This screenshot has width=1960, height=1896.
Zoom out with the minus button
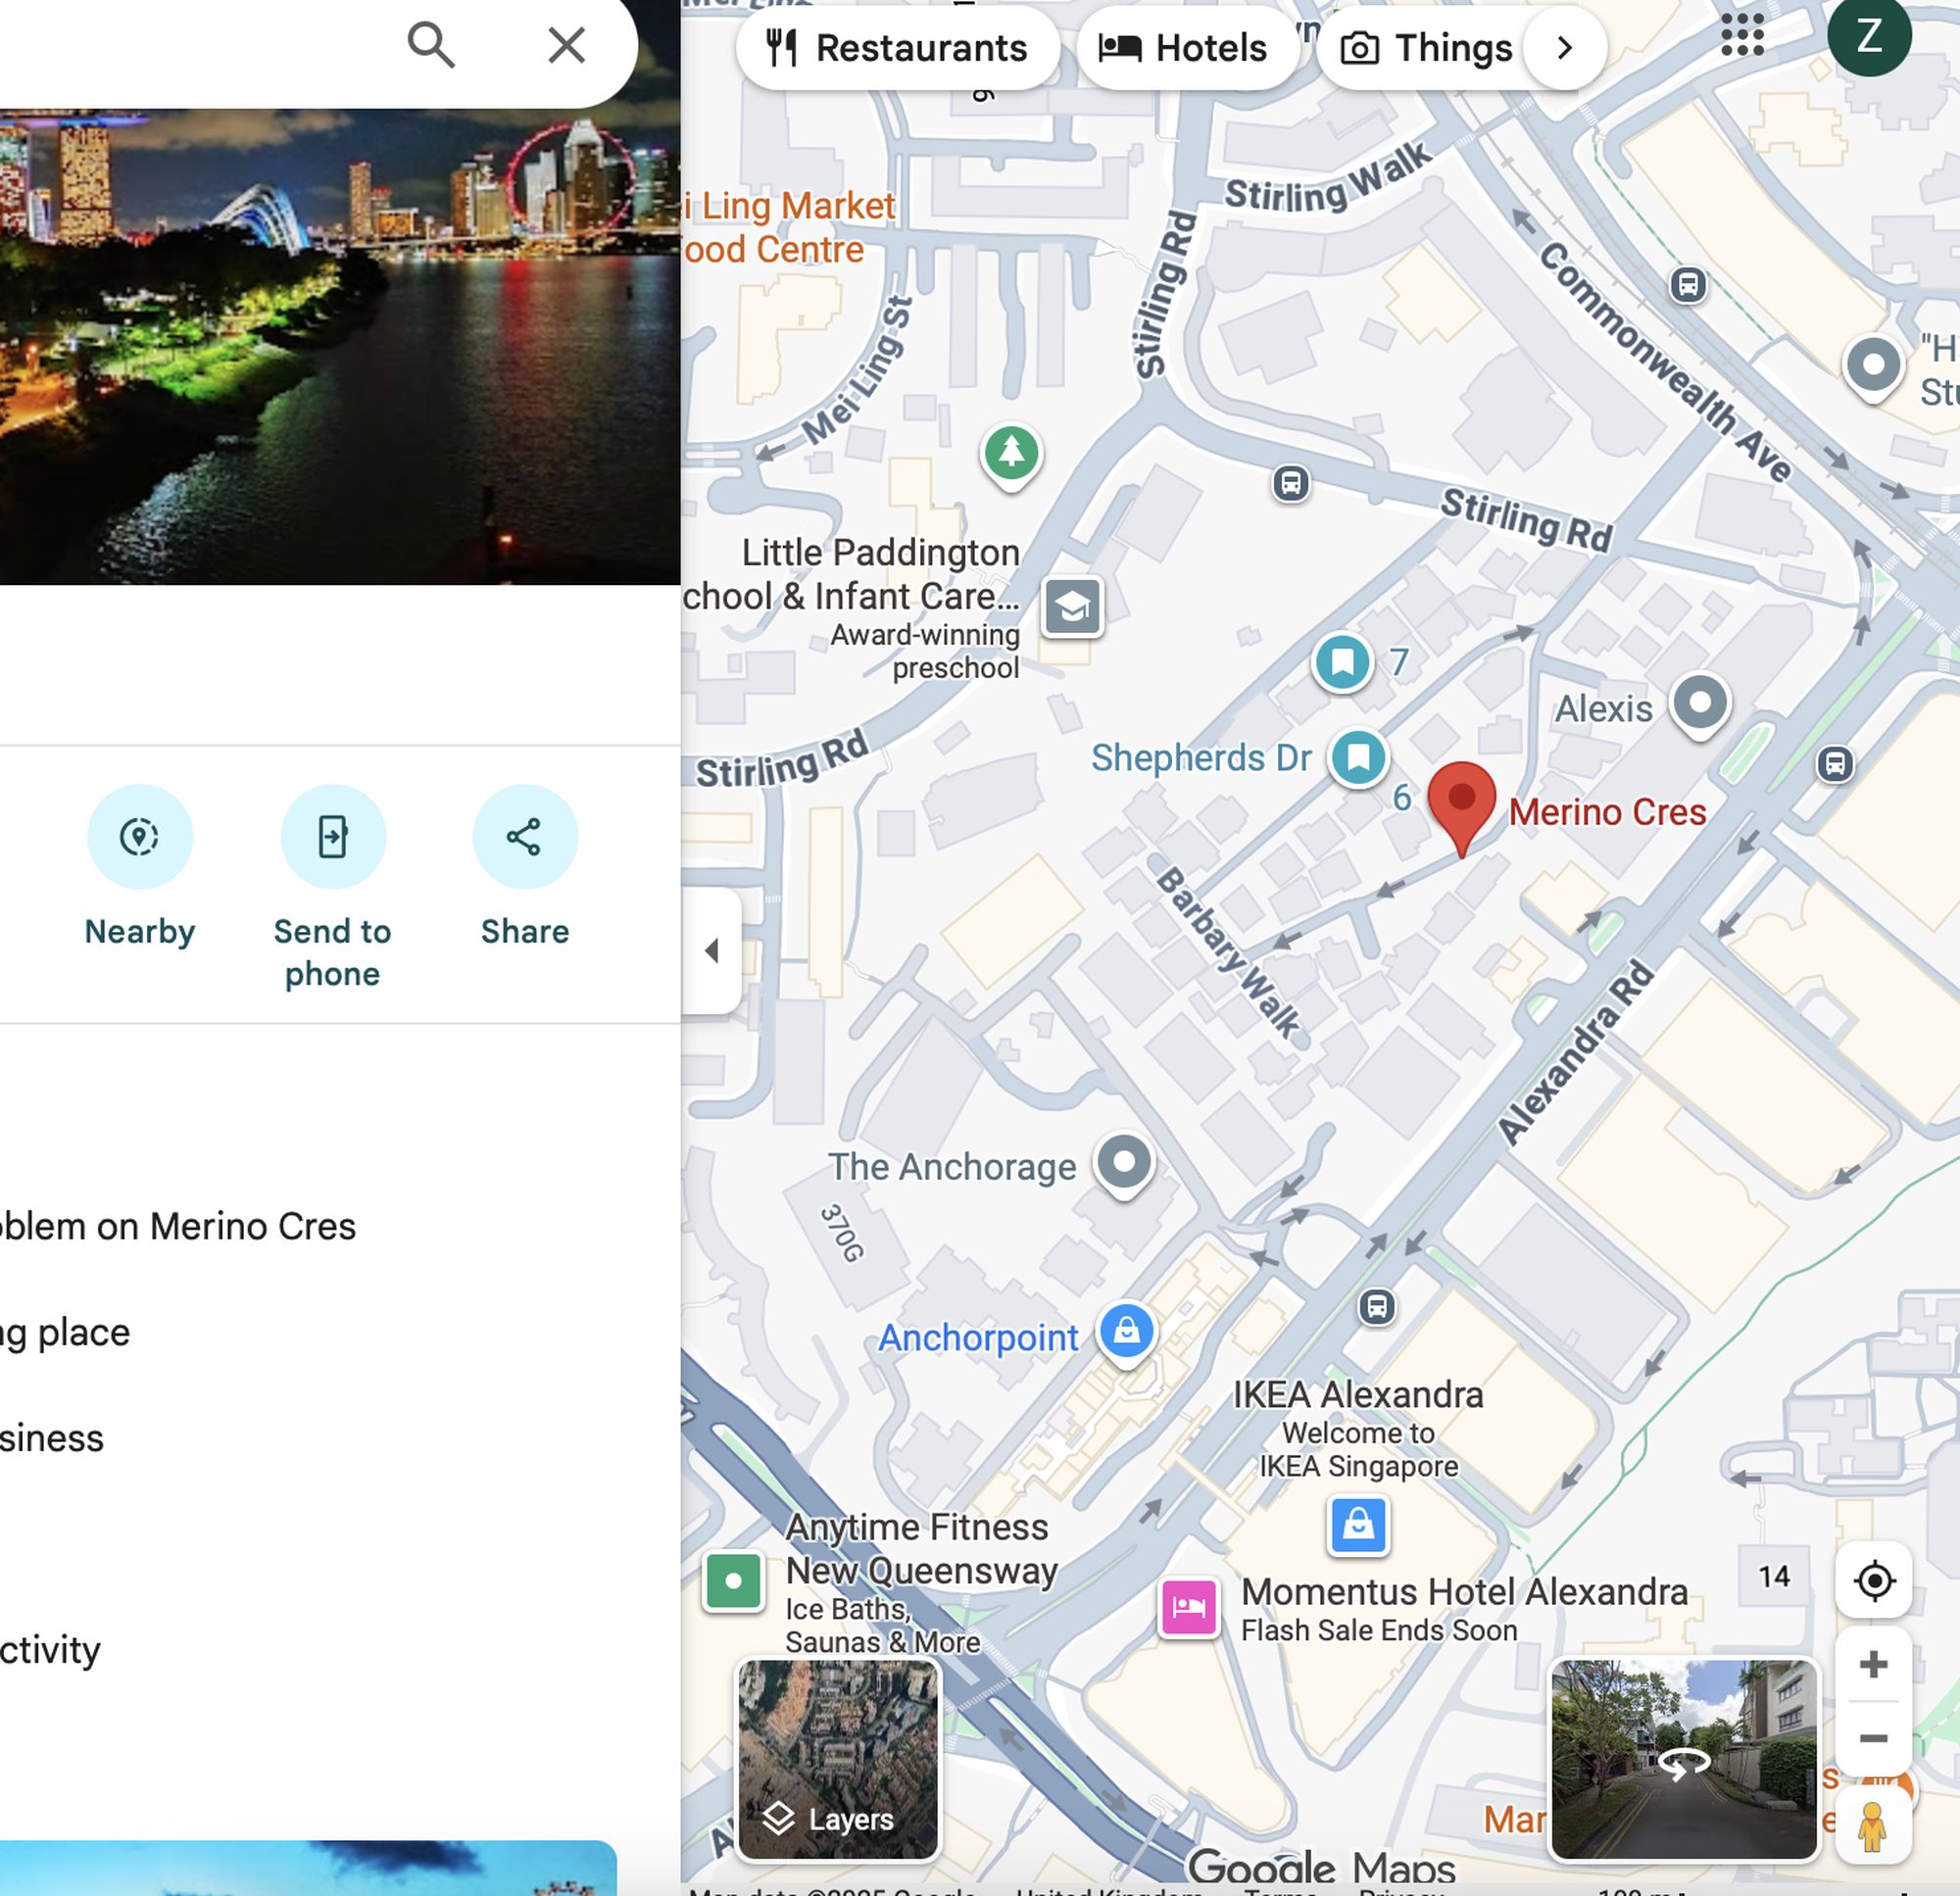tap(1873, 1738)
